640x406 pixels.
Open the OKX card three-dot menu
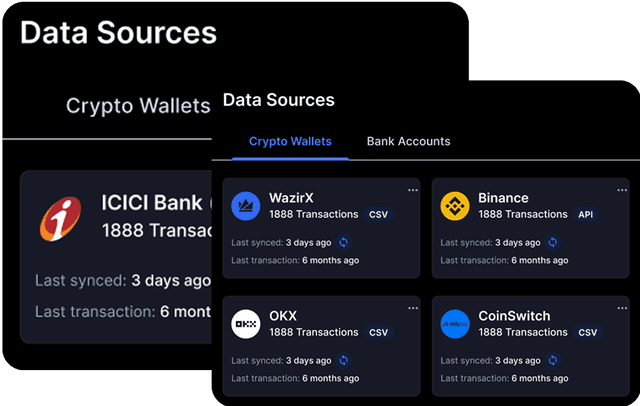click(413, 307)
